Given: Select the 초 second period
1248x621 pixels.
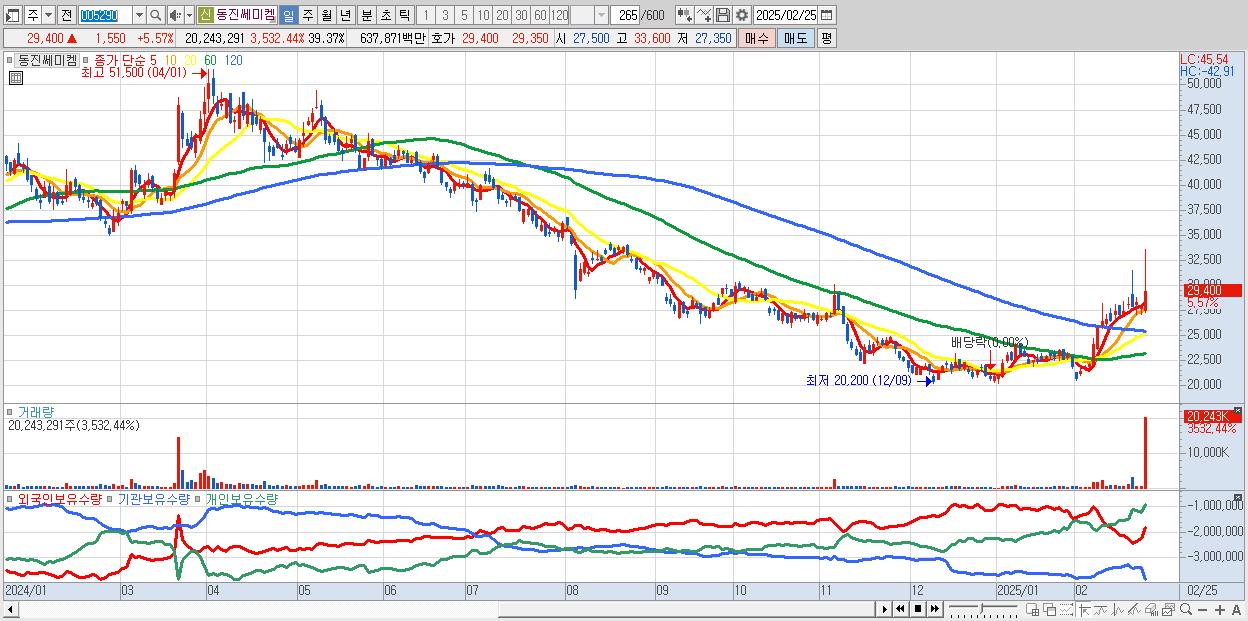Looking at the screenshot, I should pos(386,15).
